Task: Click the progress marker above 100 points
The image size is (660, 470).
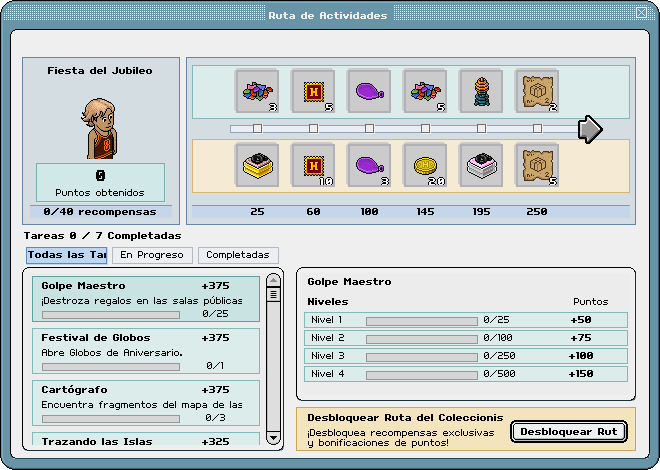Action: tap(369, 128)
